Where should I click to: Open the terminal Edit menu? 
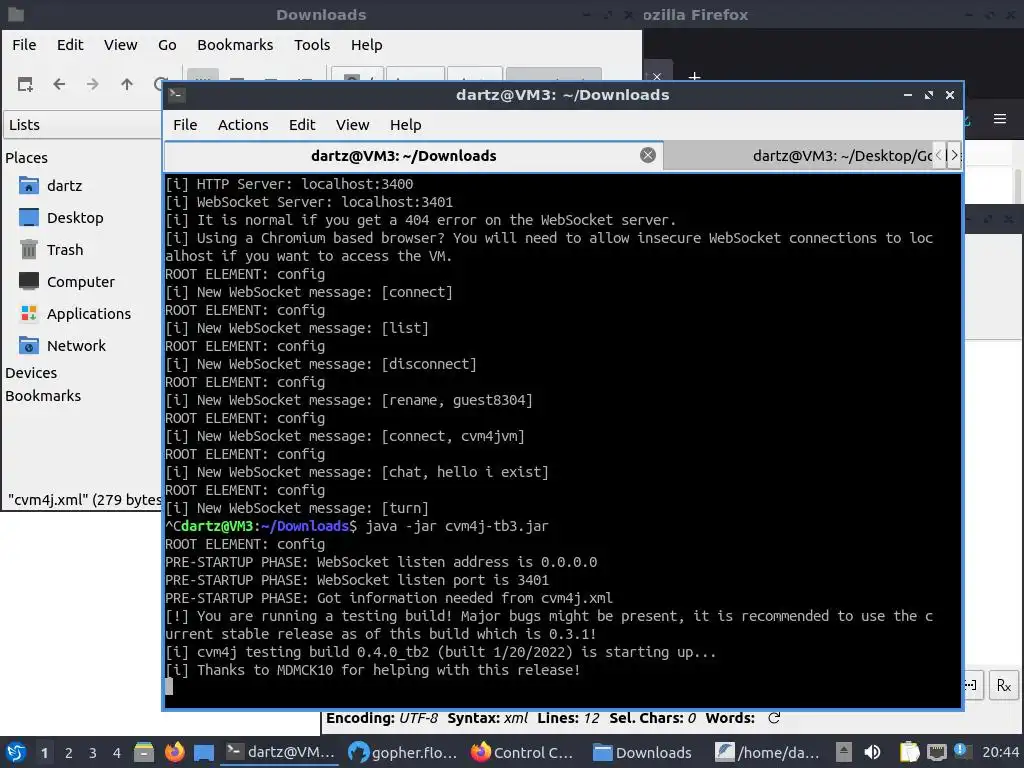302,125
